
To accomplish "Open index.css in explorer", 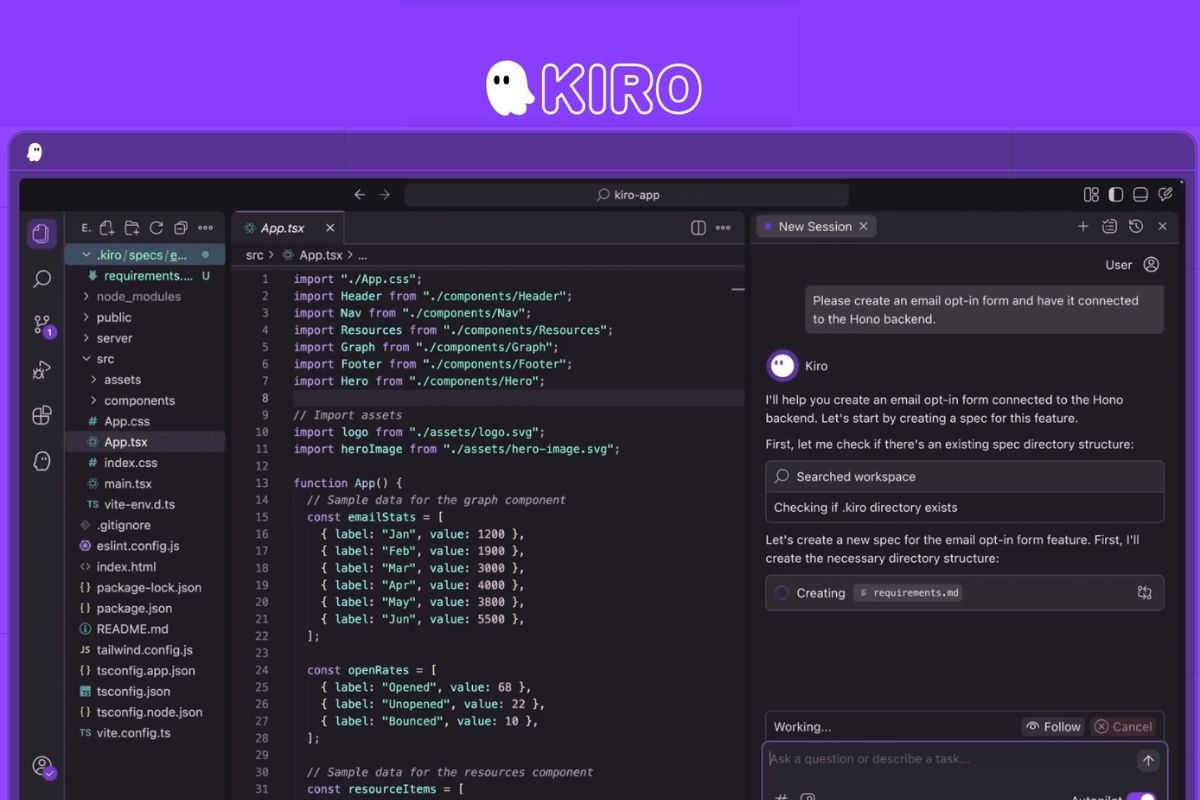I will 145,463.
